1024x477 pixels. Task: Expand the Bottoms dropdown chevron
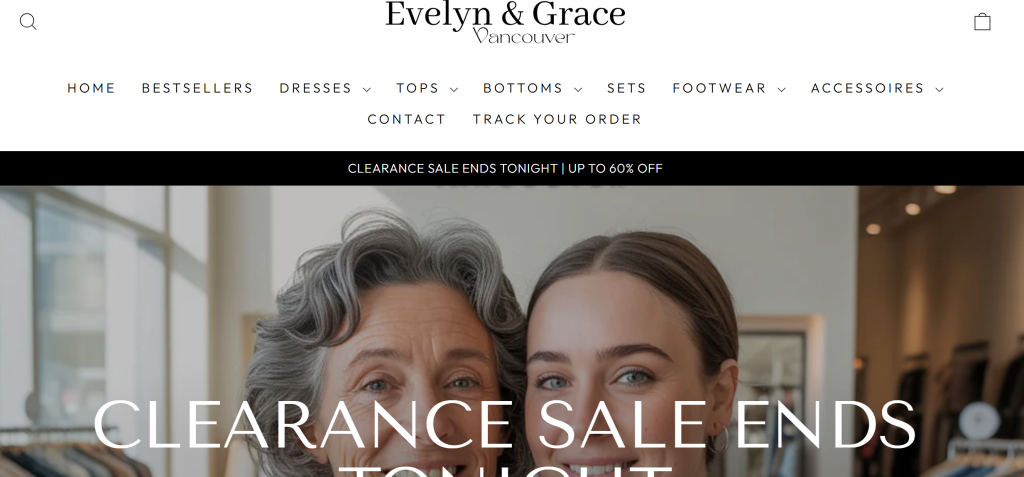coord(578,89)
